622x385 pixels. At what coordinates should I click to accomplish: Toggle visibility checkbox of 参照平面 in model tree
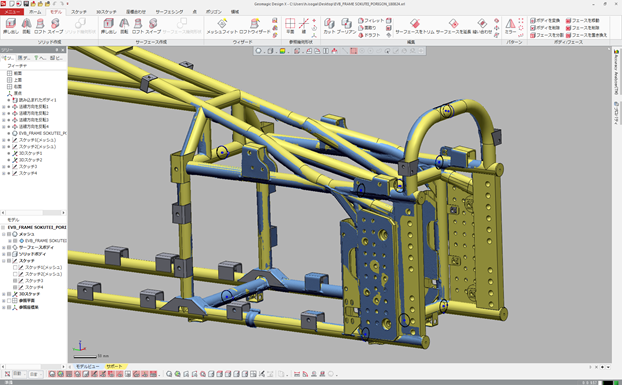coord(9,301)
